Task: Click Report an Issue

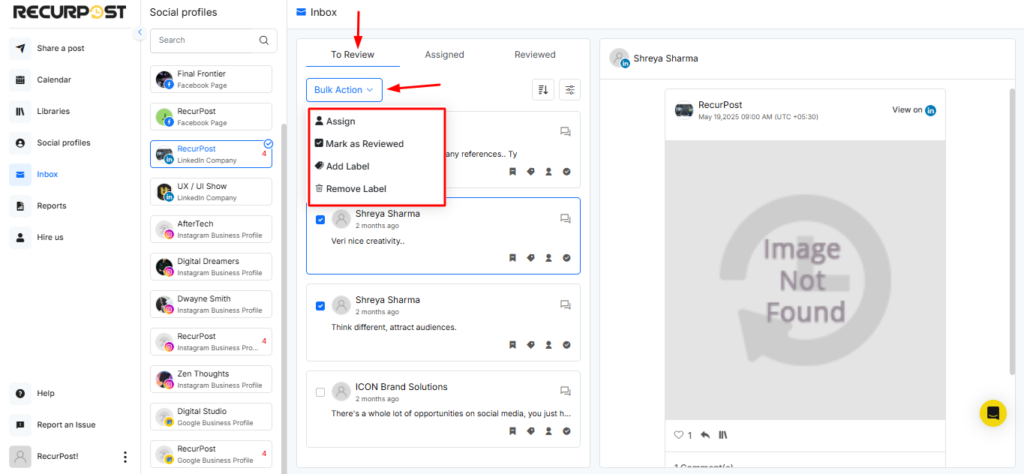Action: (x=66, y=424)
